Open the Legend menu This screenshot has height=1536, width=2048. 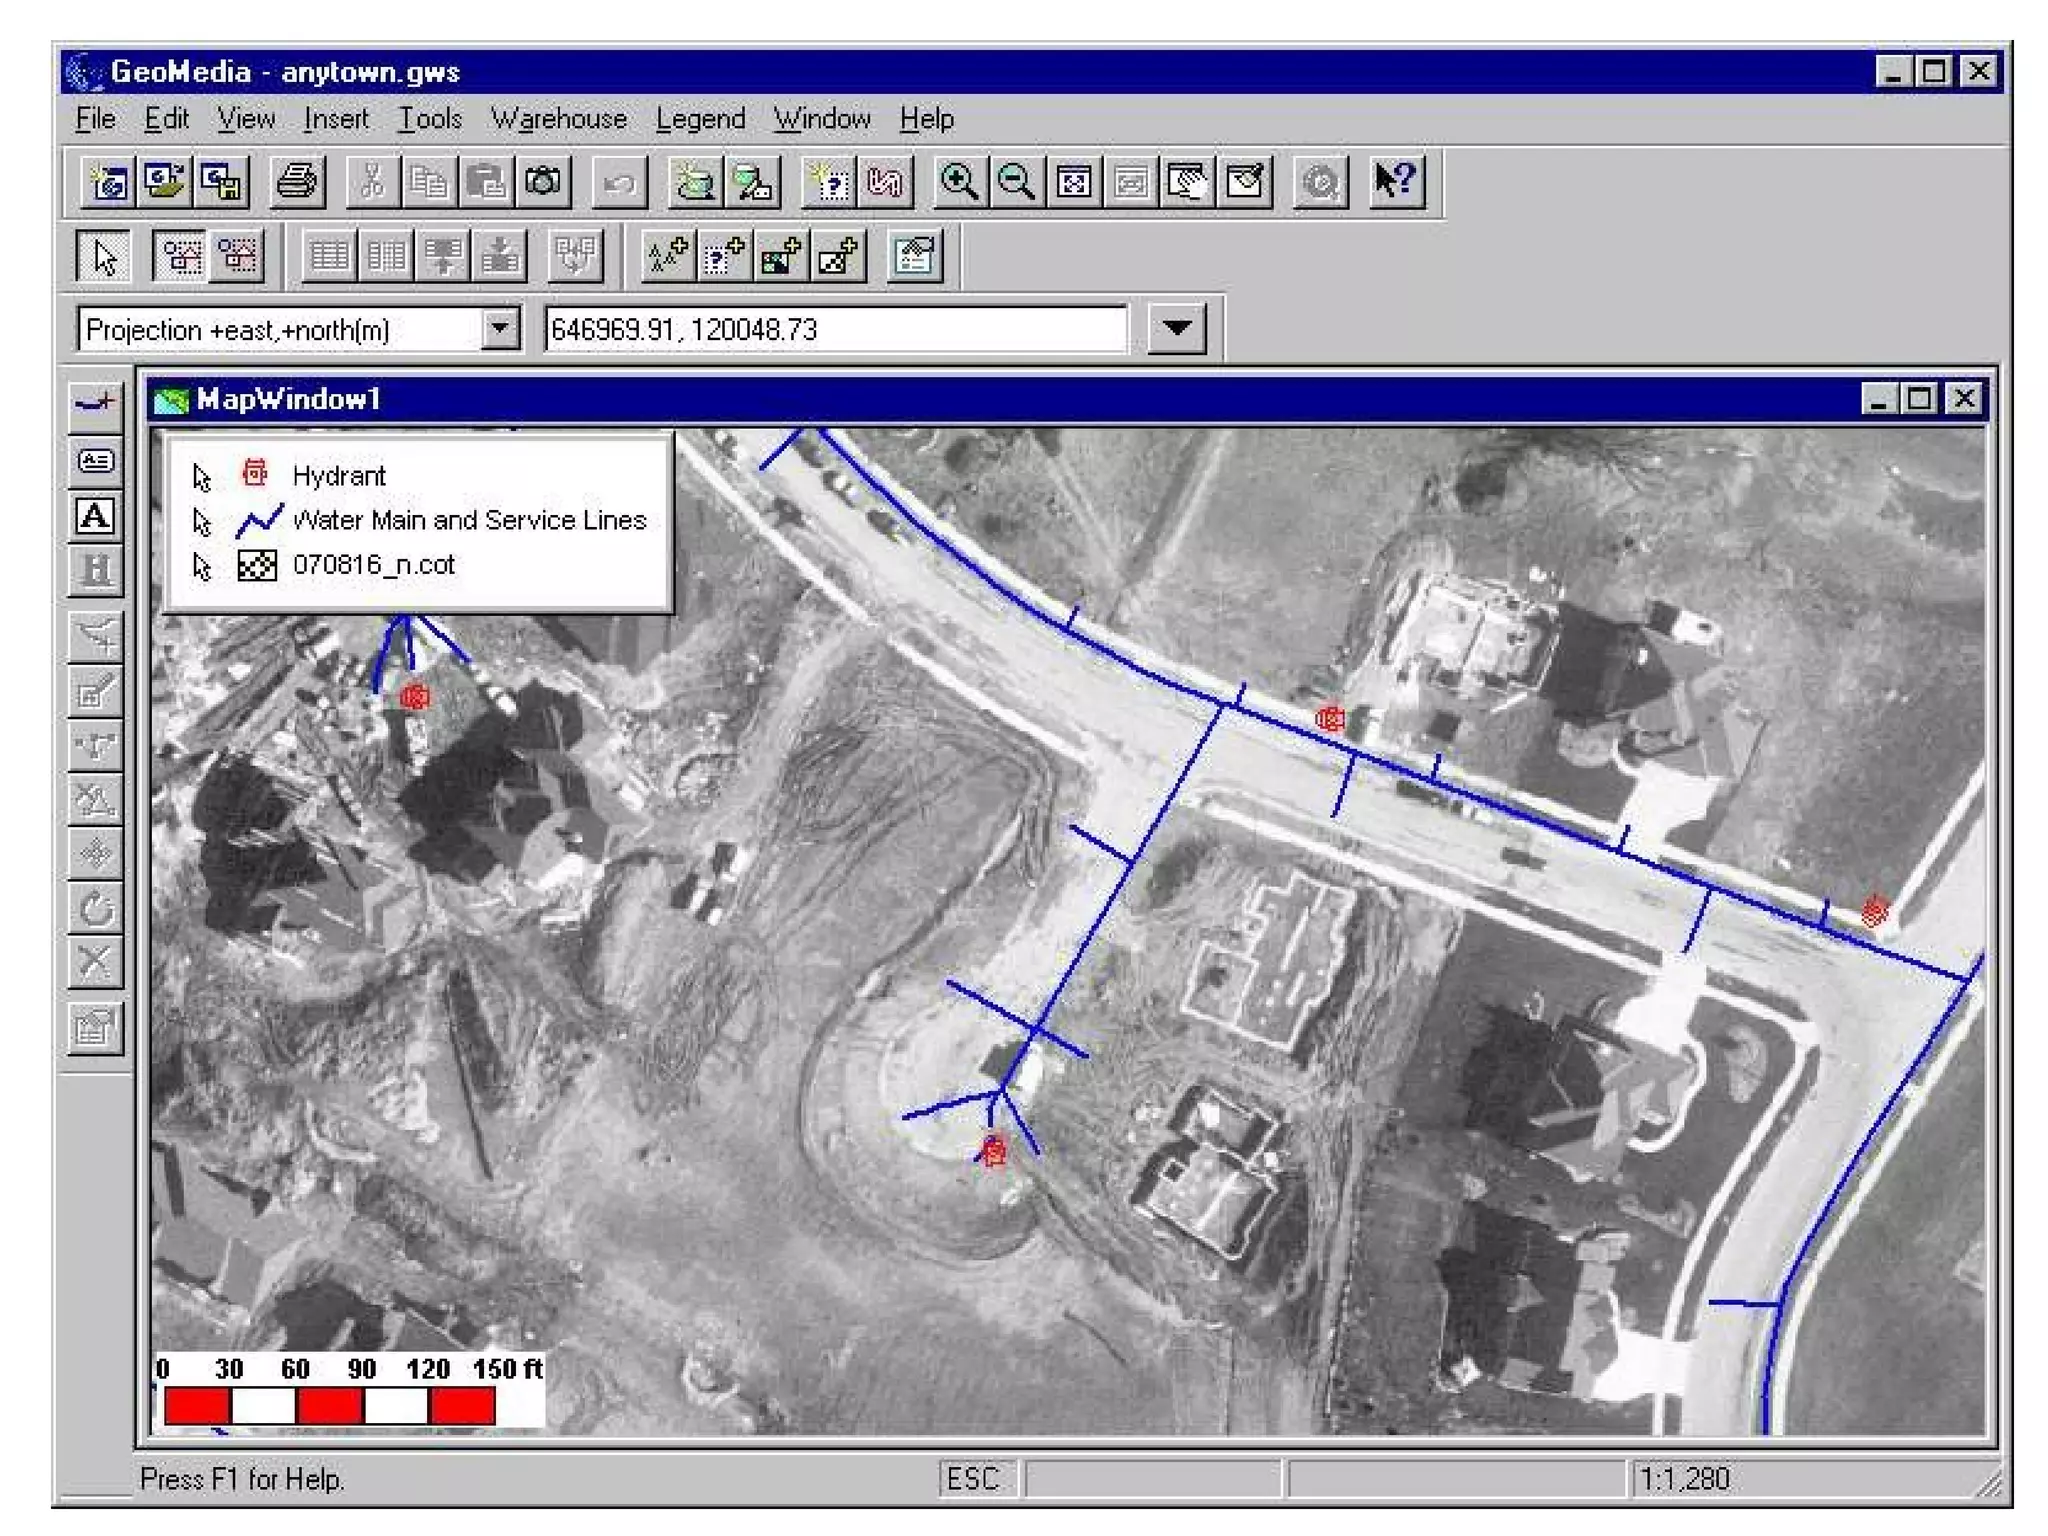point(700,119)
